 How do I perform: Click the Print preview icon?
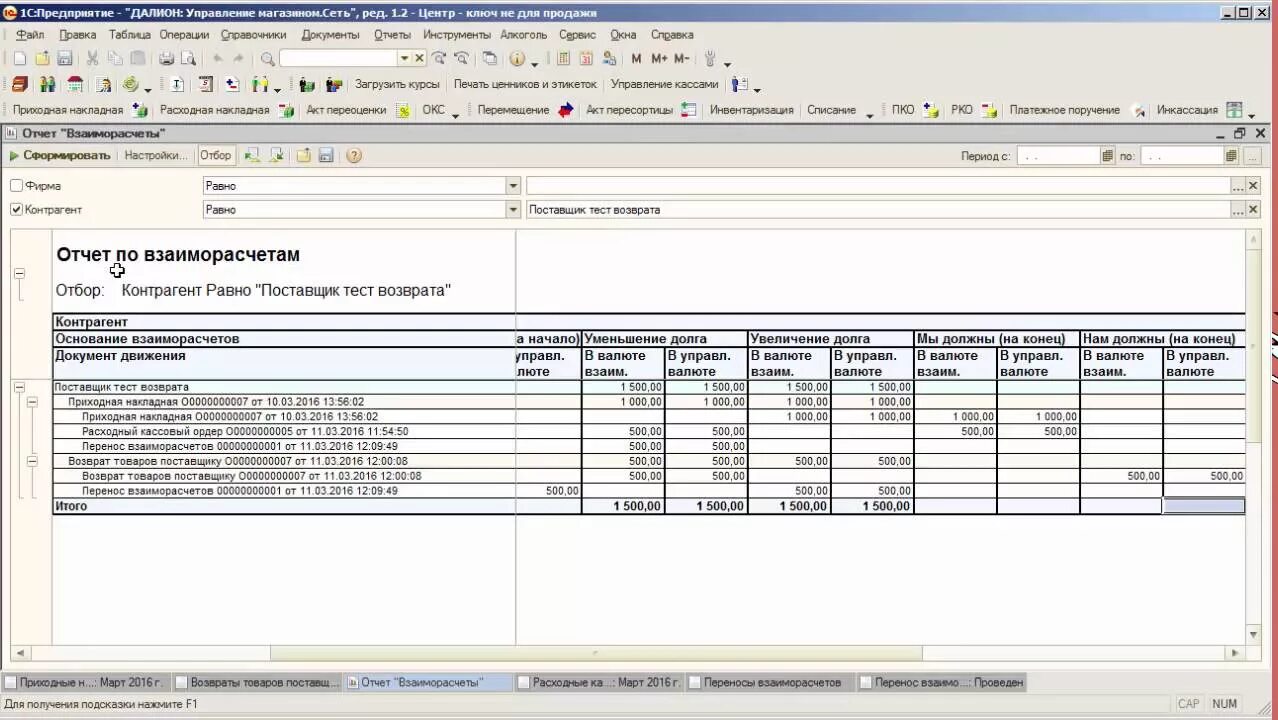click(187, 59)
